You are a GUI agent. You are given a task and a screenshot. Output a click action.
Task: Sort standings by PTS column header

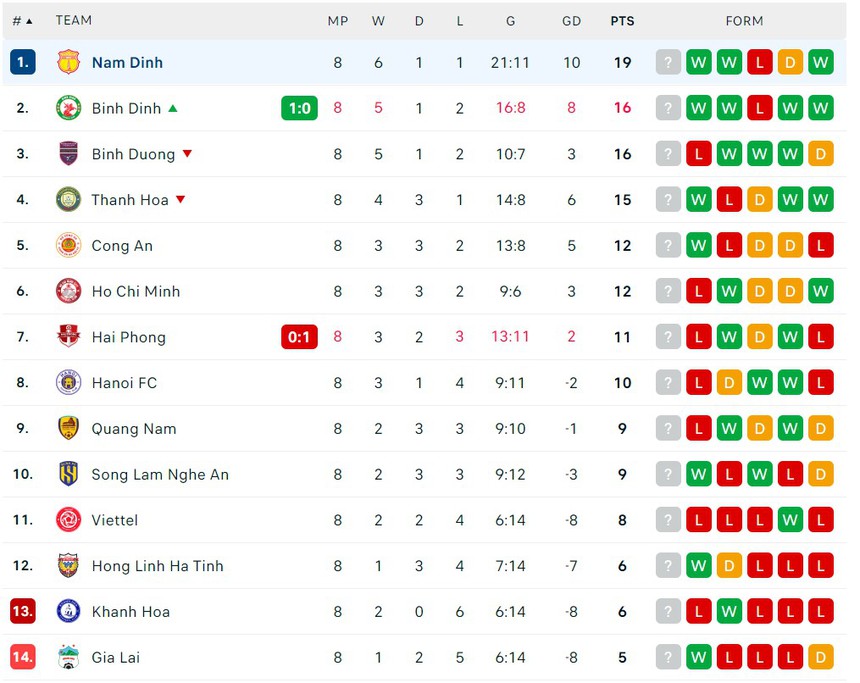coord(622,20)
